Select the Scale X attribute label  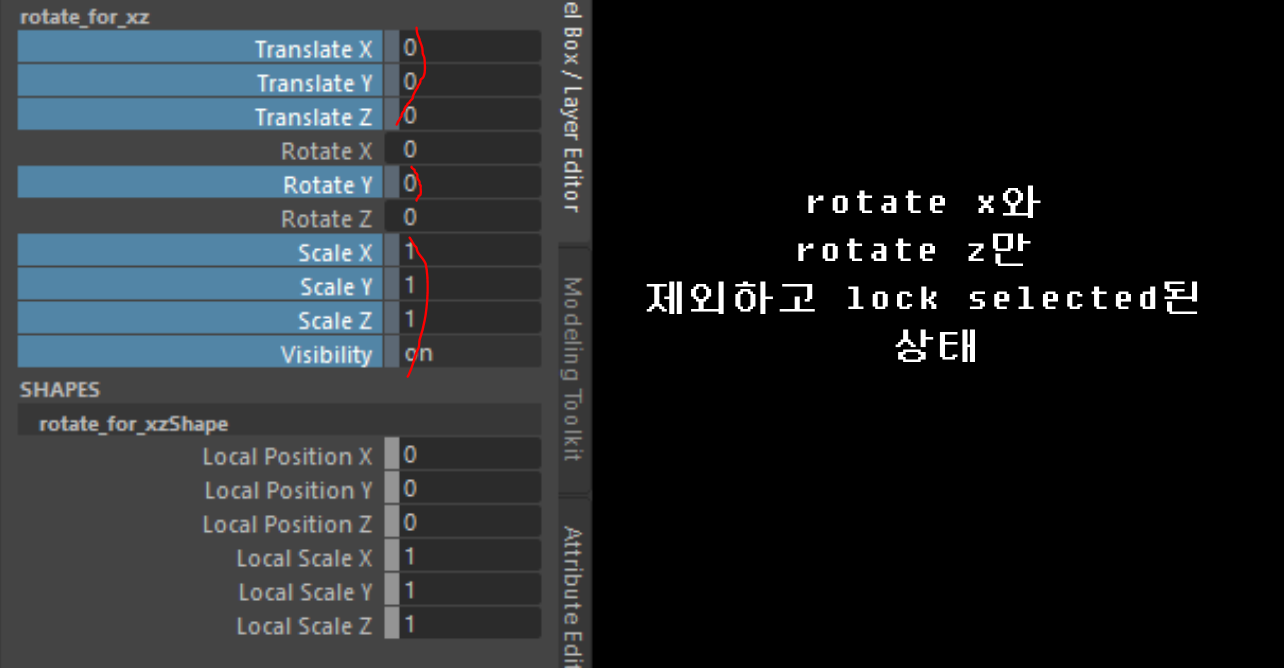(x=335, y=253)
